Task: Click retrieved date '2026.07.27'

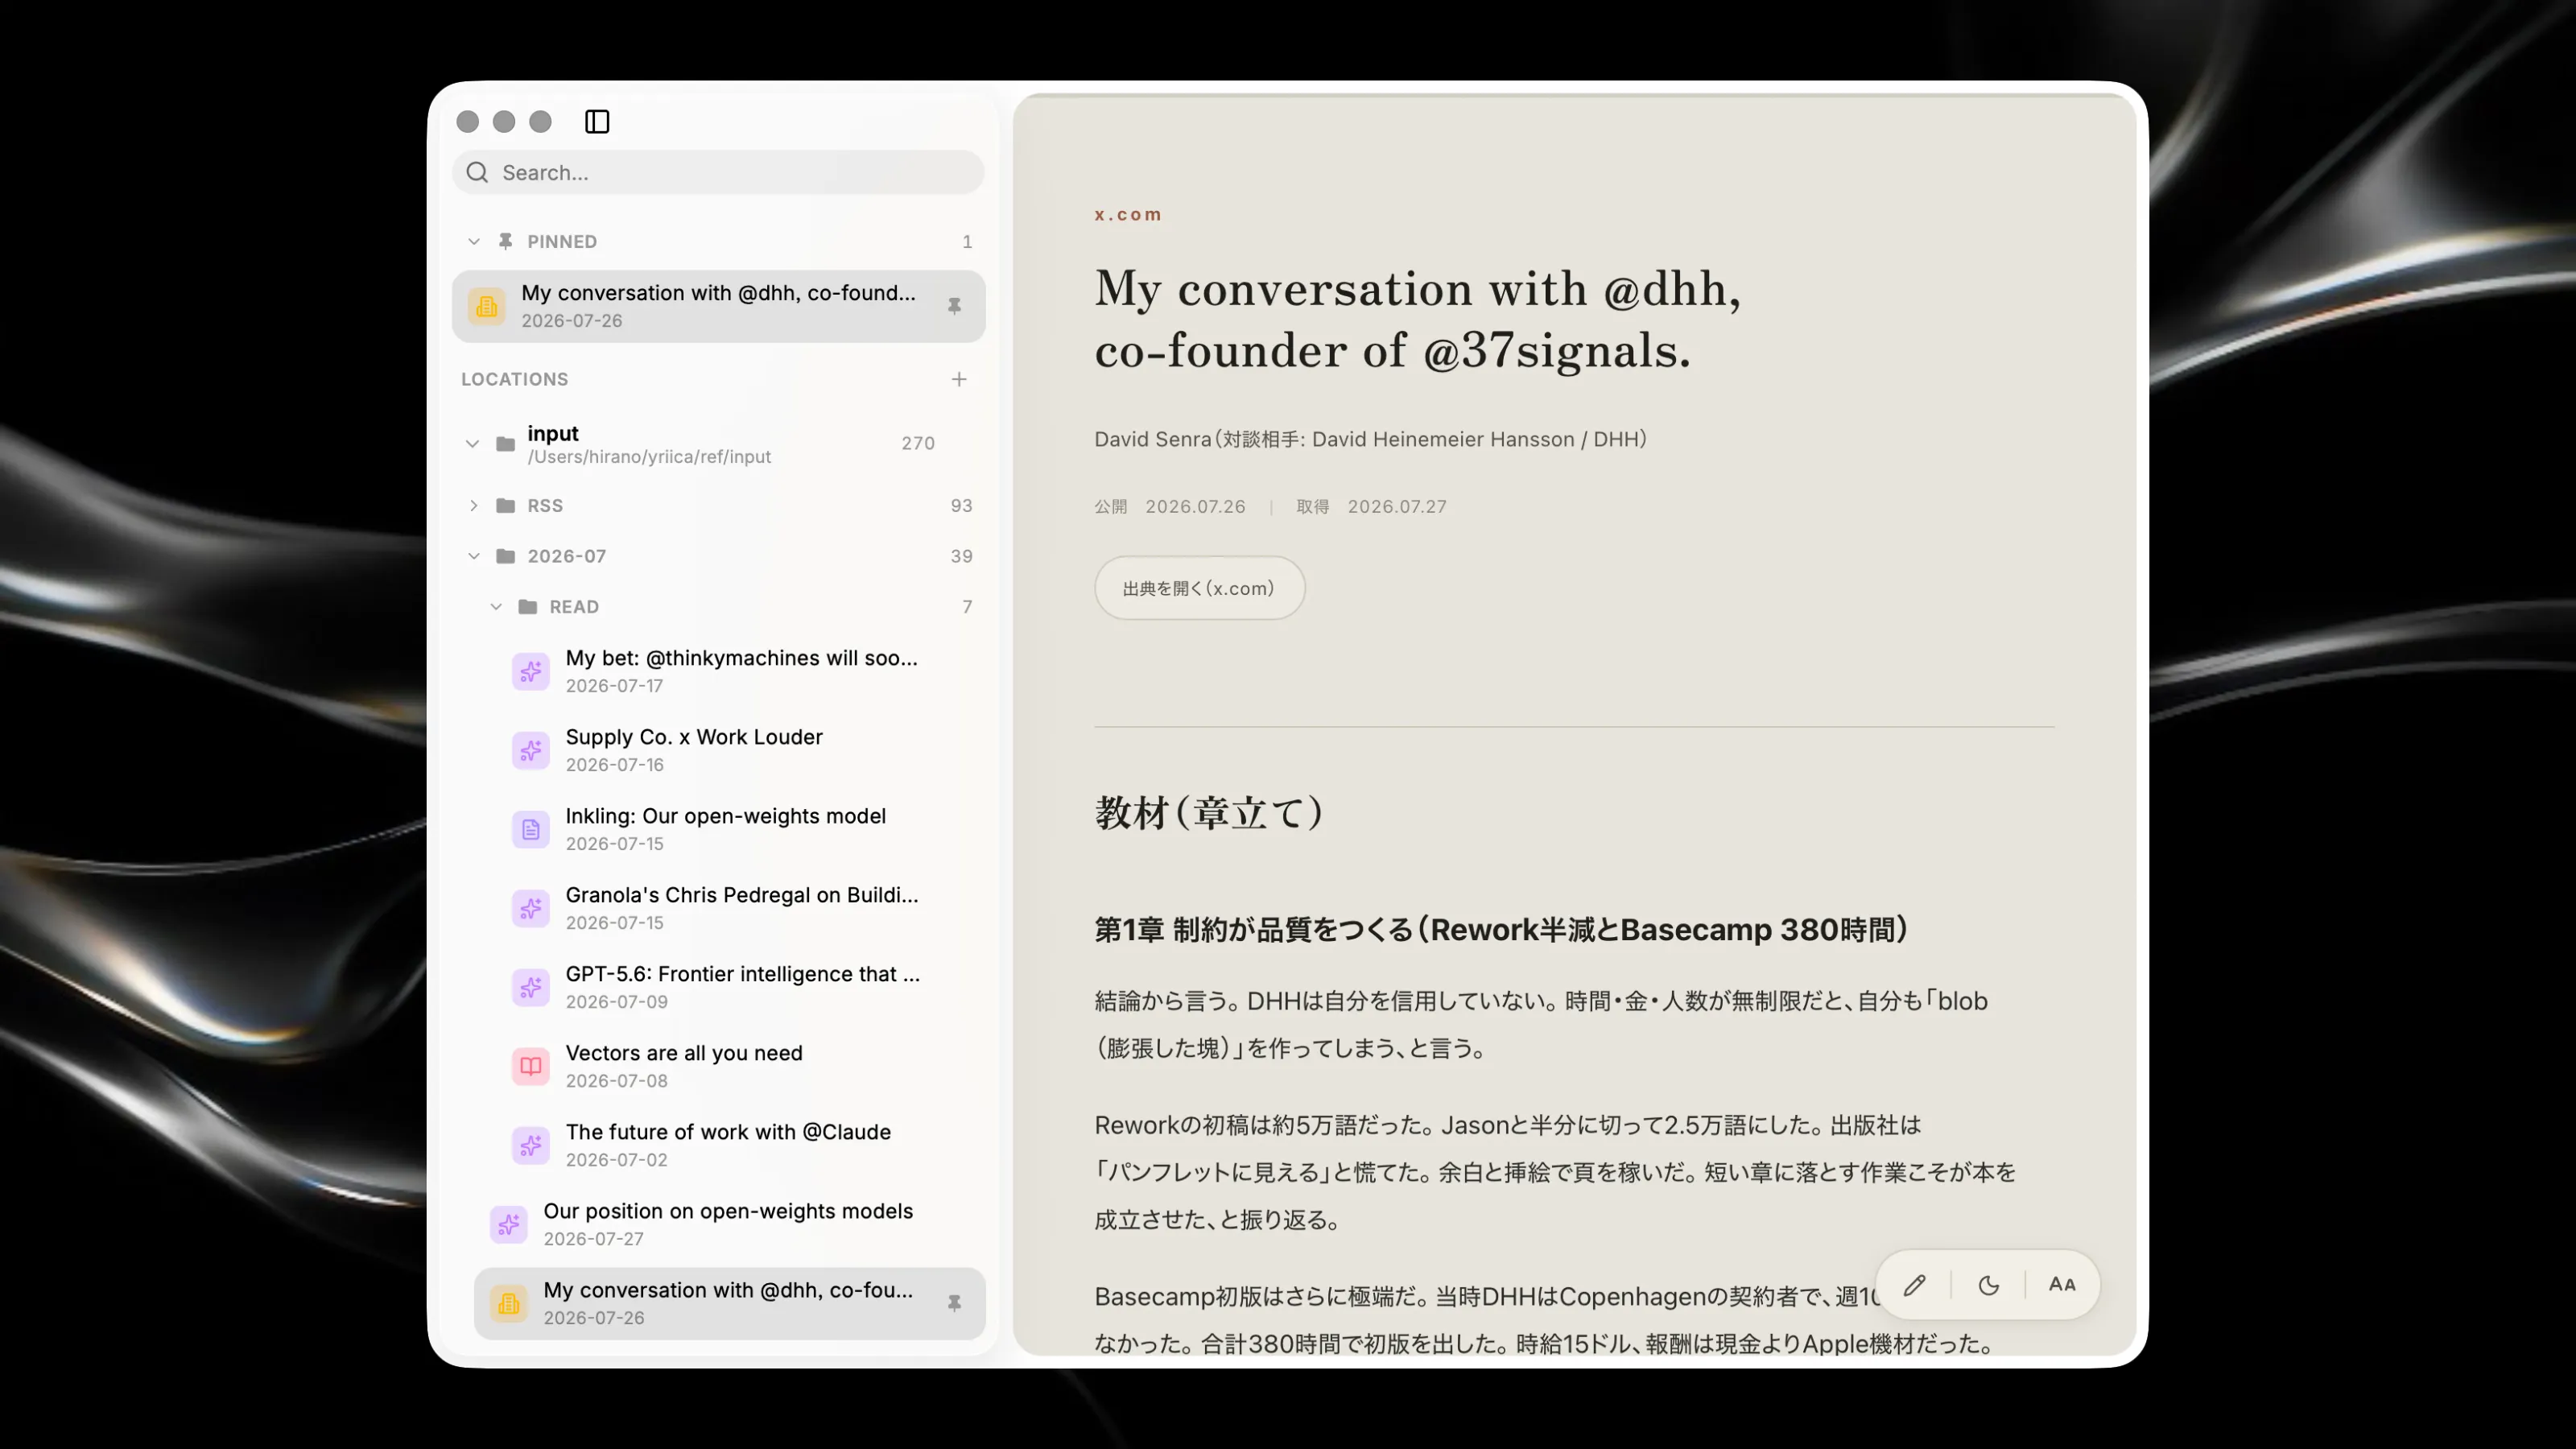Action: [x=1397, y=507]
